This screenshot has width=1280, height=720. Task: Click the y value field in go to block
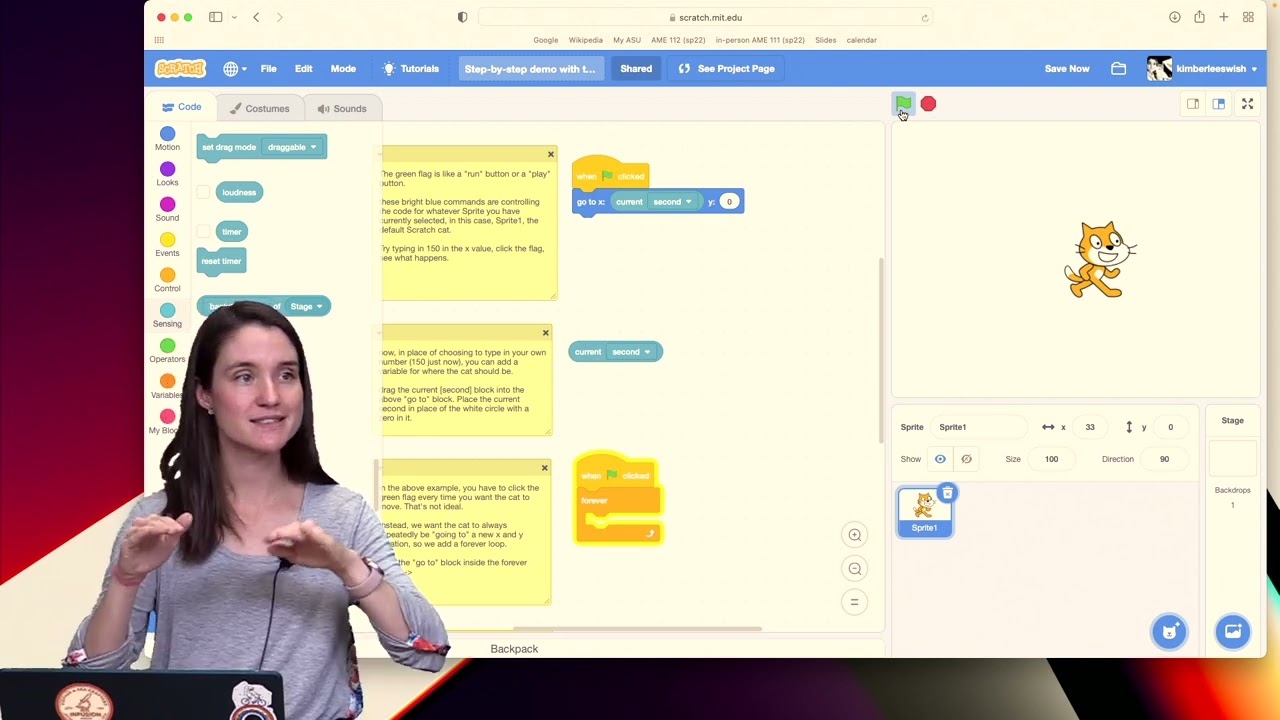point(729,202)
